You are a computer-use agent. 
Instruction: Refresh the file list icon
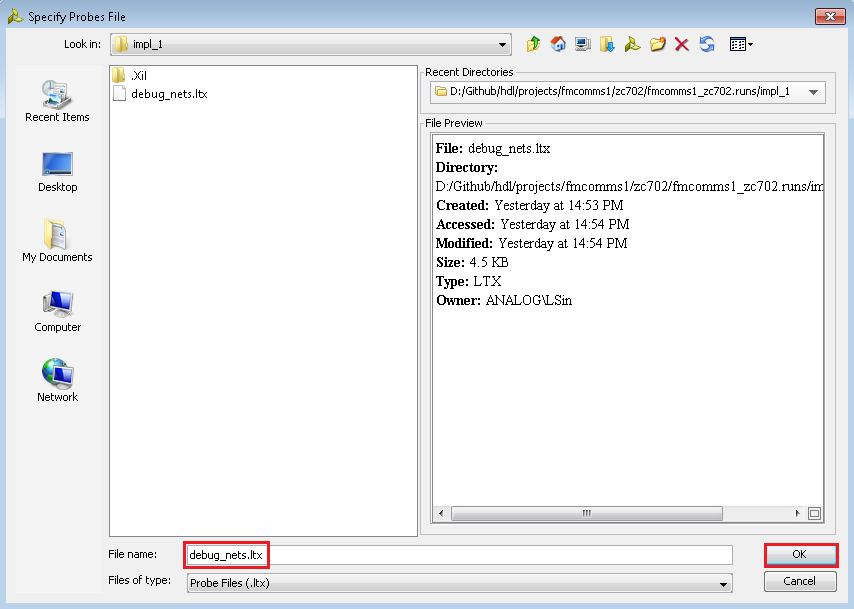point(707,44)
